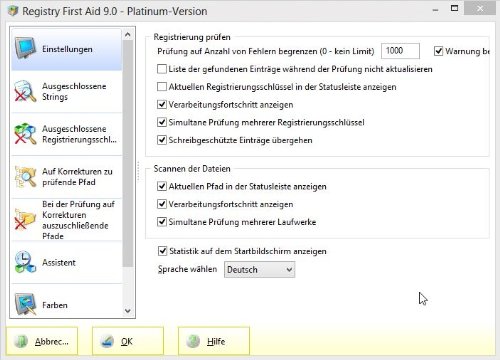
Task: Click the dotted splitter handle beside the sidebar
Action: click(138, 171)
